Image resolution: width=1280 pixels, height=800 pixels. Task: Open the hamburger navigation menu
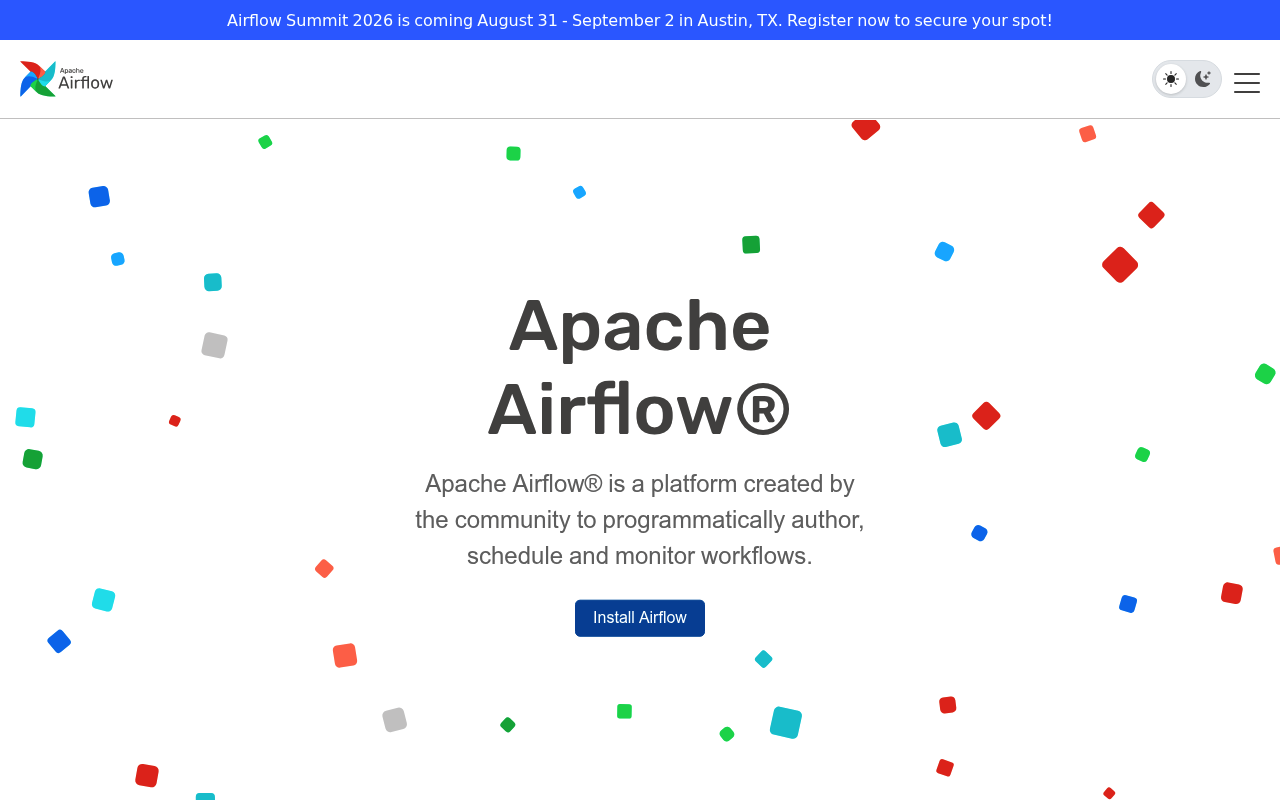(x=1247, y=83)
